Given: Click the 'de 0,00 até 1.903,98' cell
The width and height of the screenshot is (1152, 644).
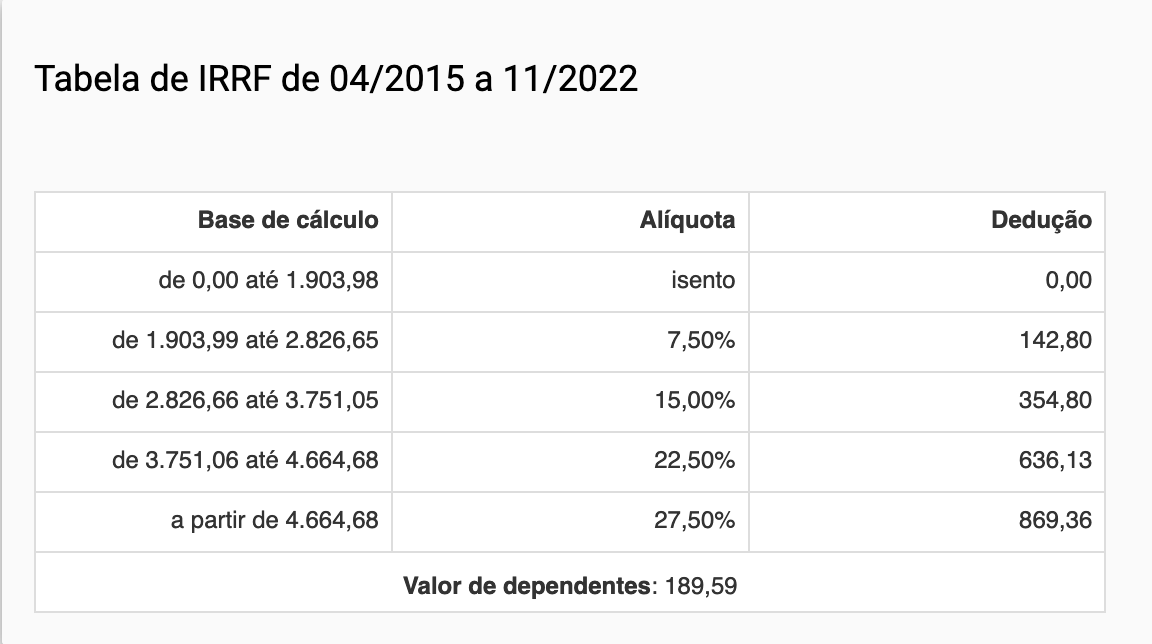Looking at the screenshot, I should point(268,280).
